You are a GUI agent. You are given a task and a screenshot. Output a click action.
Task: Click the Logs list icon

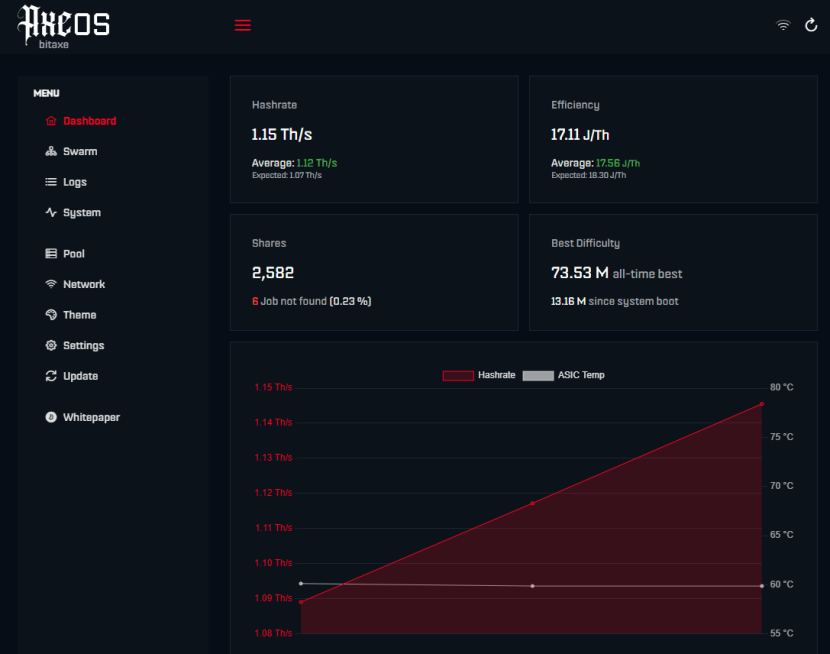[x=51, y=182]
